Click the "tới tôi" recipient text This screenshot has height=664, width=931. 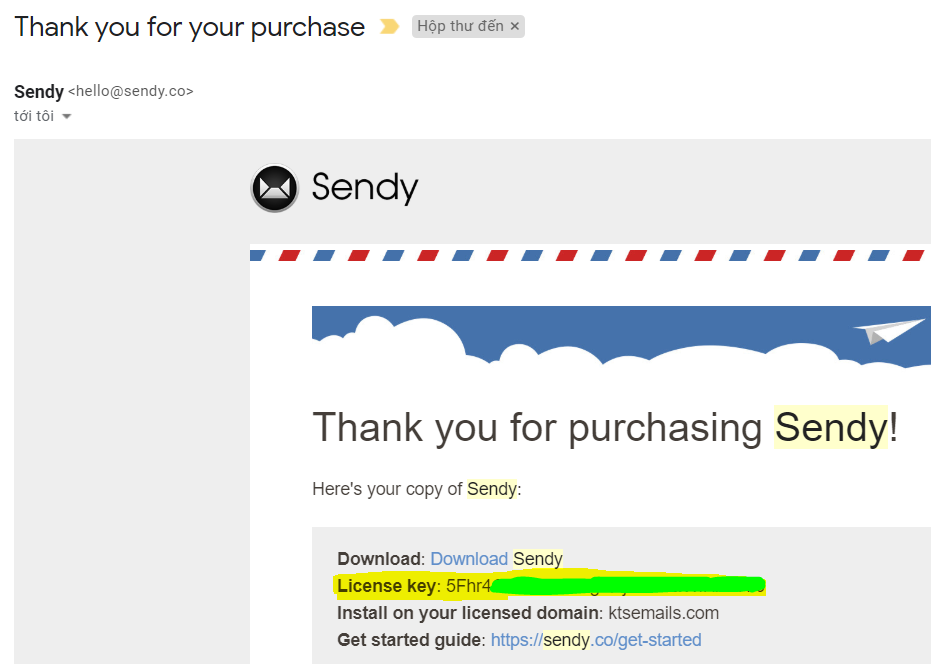click(x=34, y=116)
